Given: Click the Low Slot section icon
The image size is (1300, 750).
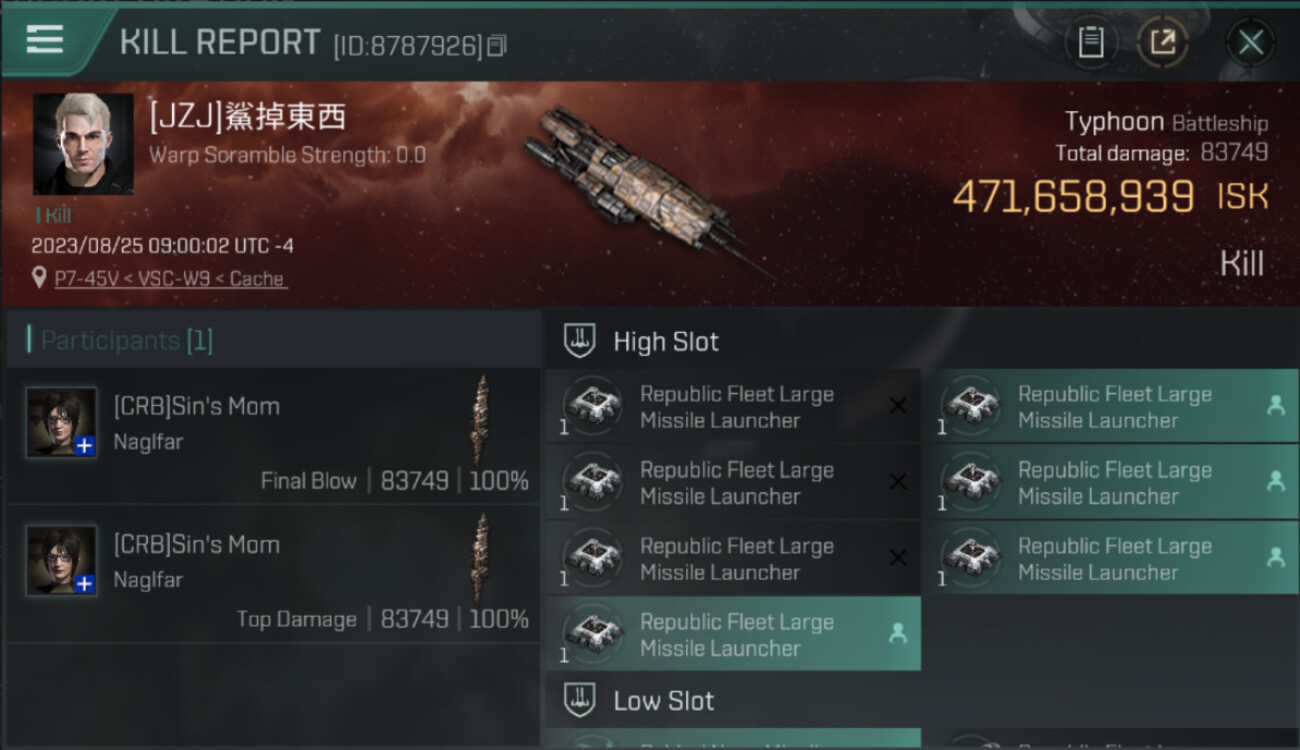Looking at the screenshot, I should coord(580,700).
